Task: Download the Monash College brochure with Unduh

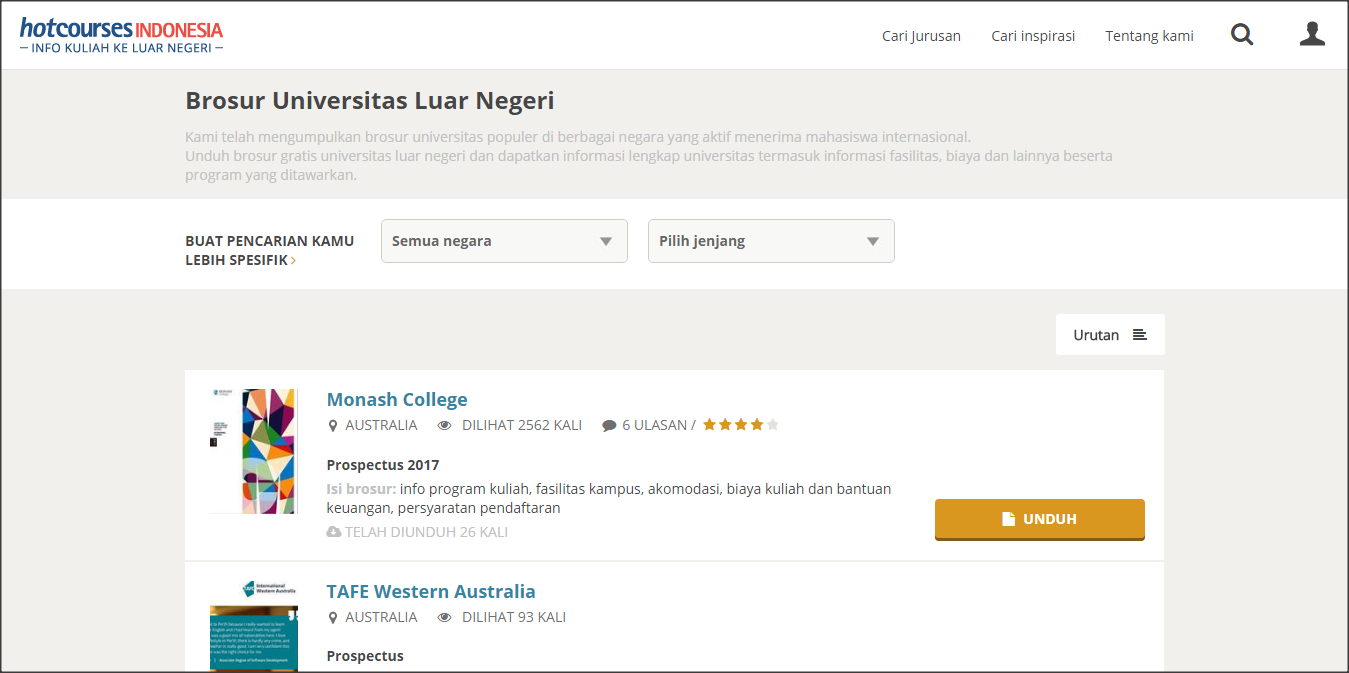Action: tap(1040, 519)
